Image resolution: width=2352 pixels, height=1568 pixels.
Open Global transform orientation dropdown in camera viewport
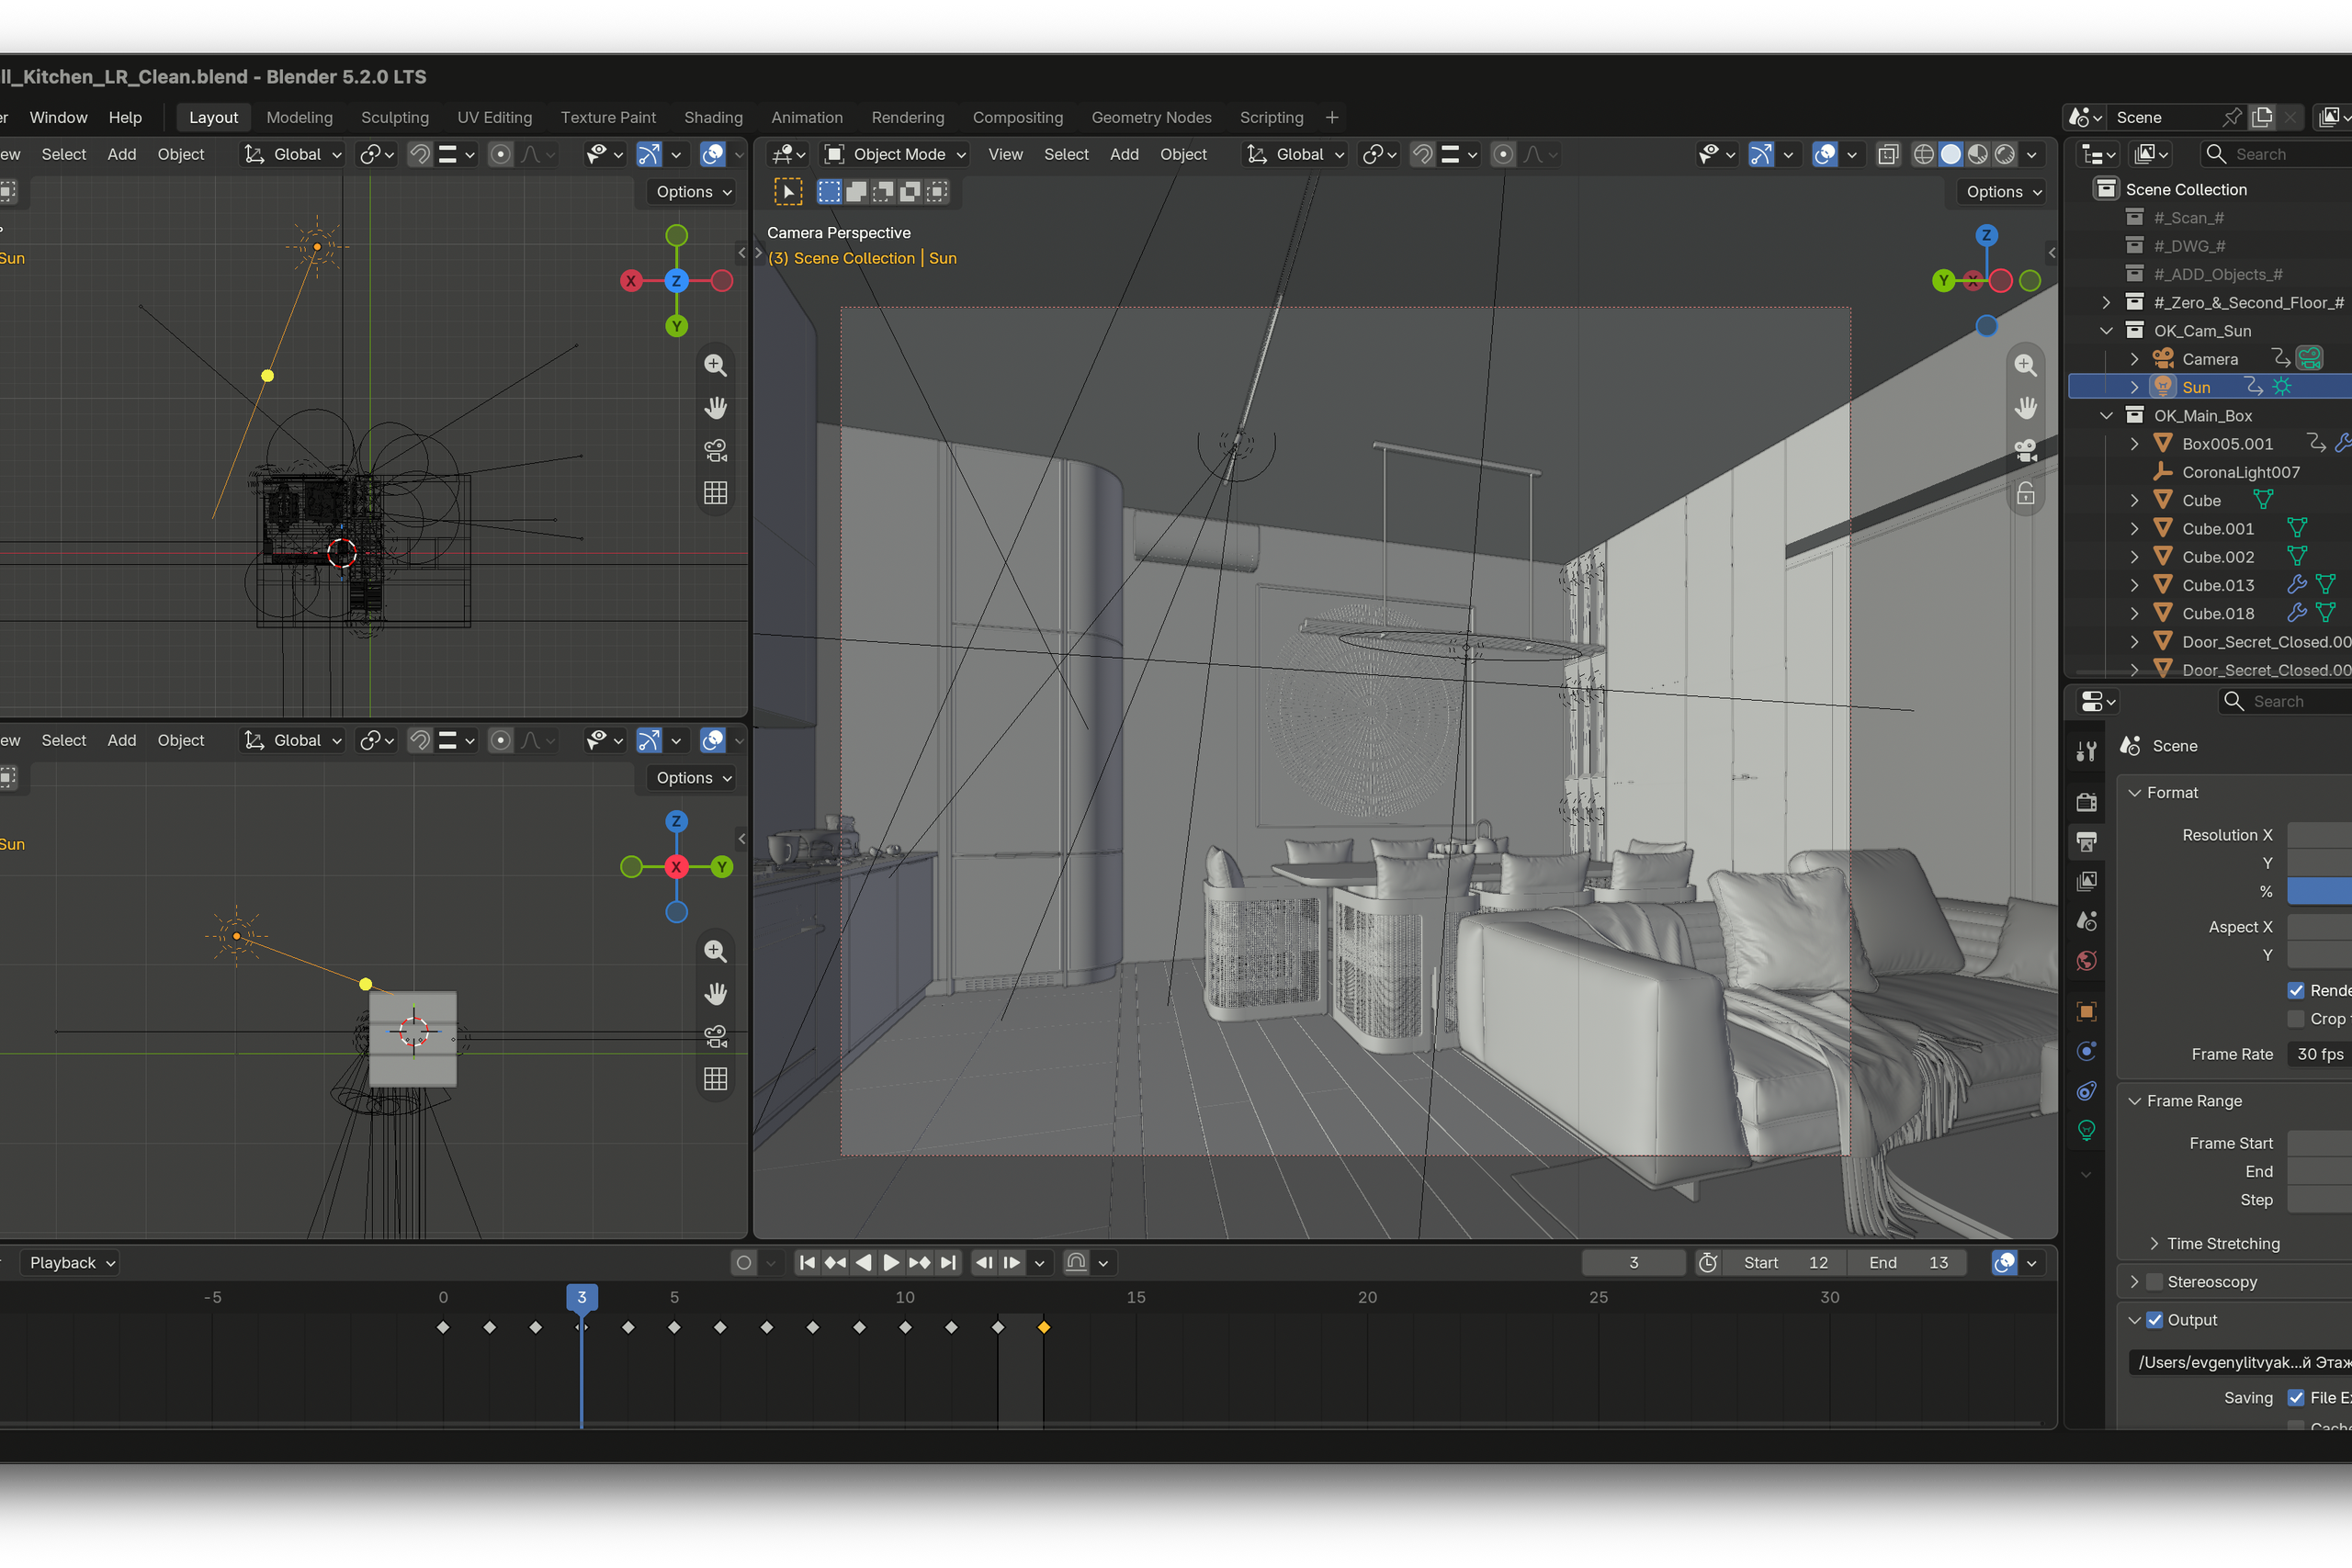(x=1296, y=154)
